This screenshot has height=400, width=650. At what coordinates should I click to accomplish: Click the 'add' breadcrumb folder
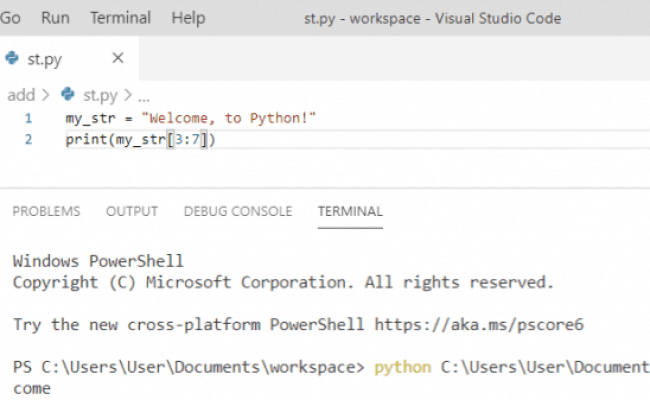(21, 95)
